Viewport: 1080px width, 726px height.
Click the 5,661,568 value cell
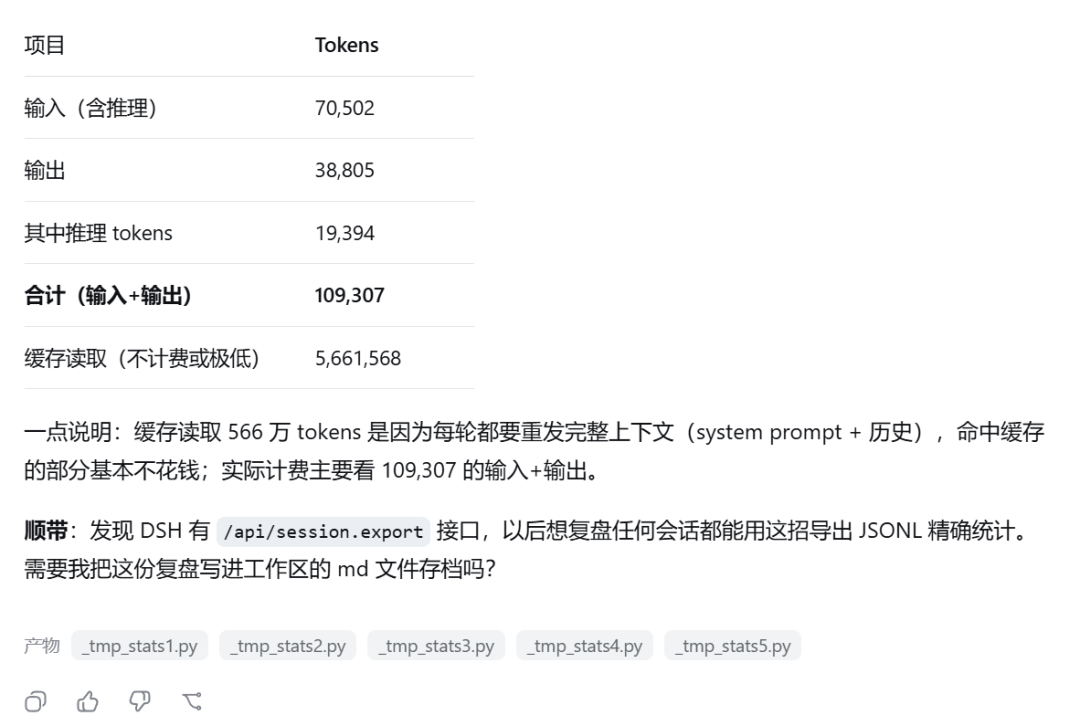tap(357, 358)
